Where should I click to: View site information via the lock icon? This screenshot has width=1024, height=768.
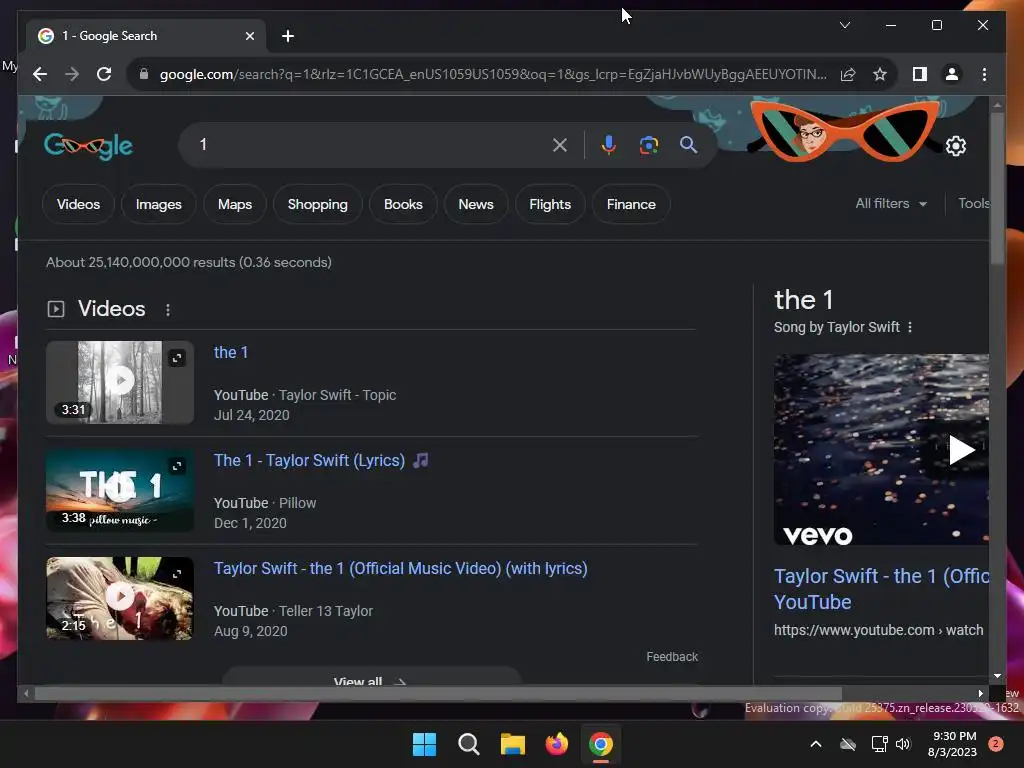(x=144, y=74)
